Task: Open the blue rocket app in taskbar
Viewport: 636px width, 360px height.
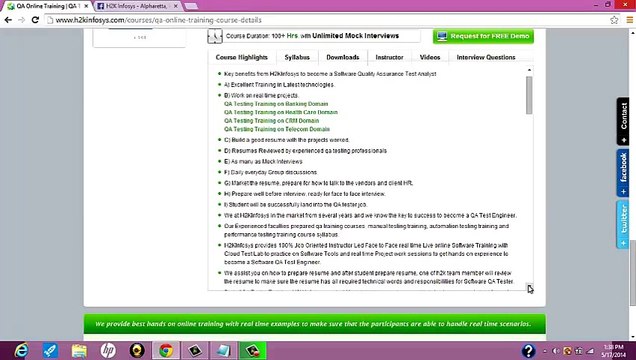Action: [x=51, y=350]
